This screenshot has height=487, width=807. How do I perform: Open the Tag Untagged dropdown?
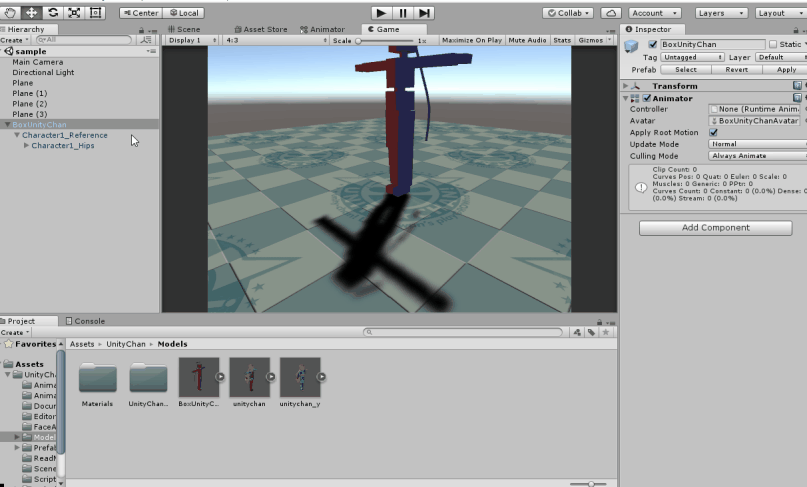[692, 57]
